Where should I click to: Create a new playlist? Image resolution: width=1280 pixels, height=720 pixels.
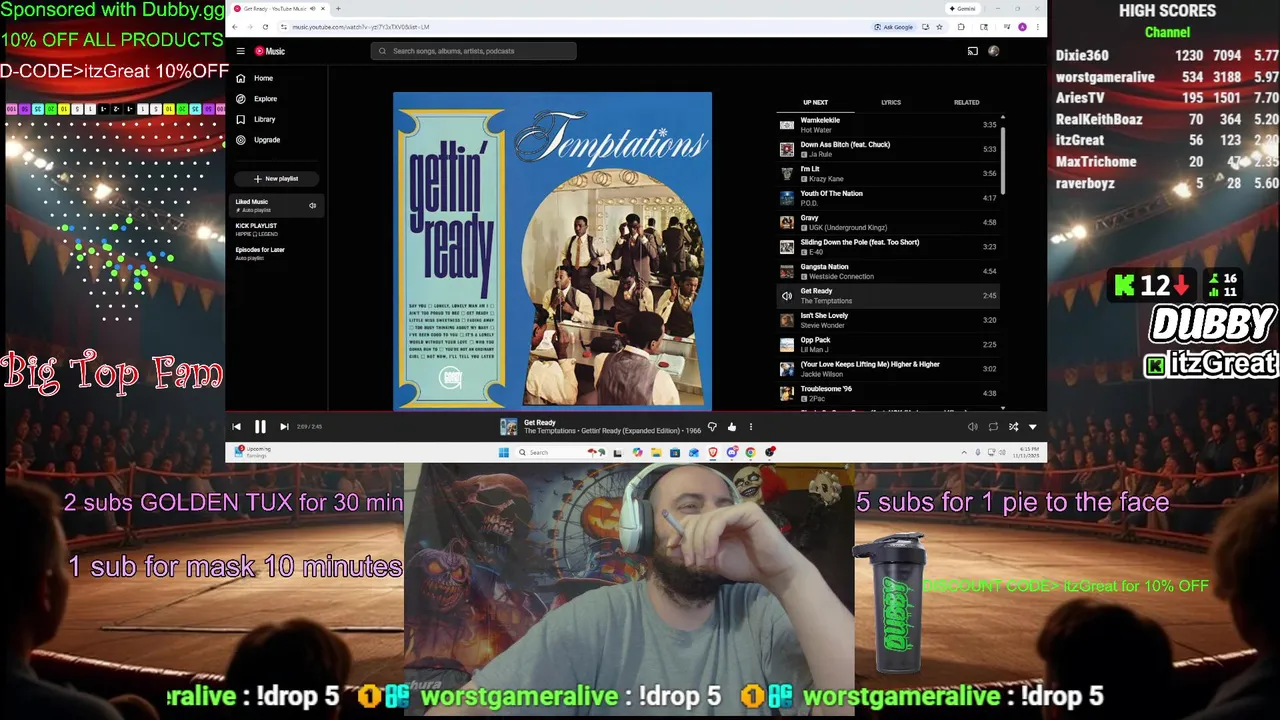[x=276, y=178]
